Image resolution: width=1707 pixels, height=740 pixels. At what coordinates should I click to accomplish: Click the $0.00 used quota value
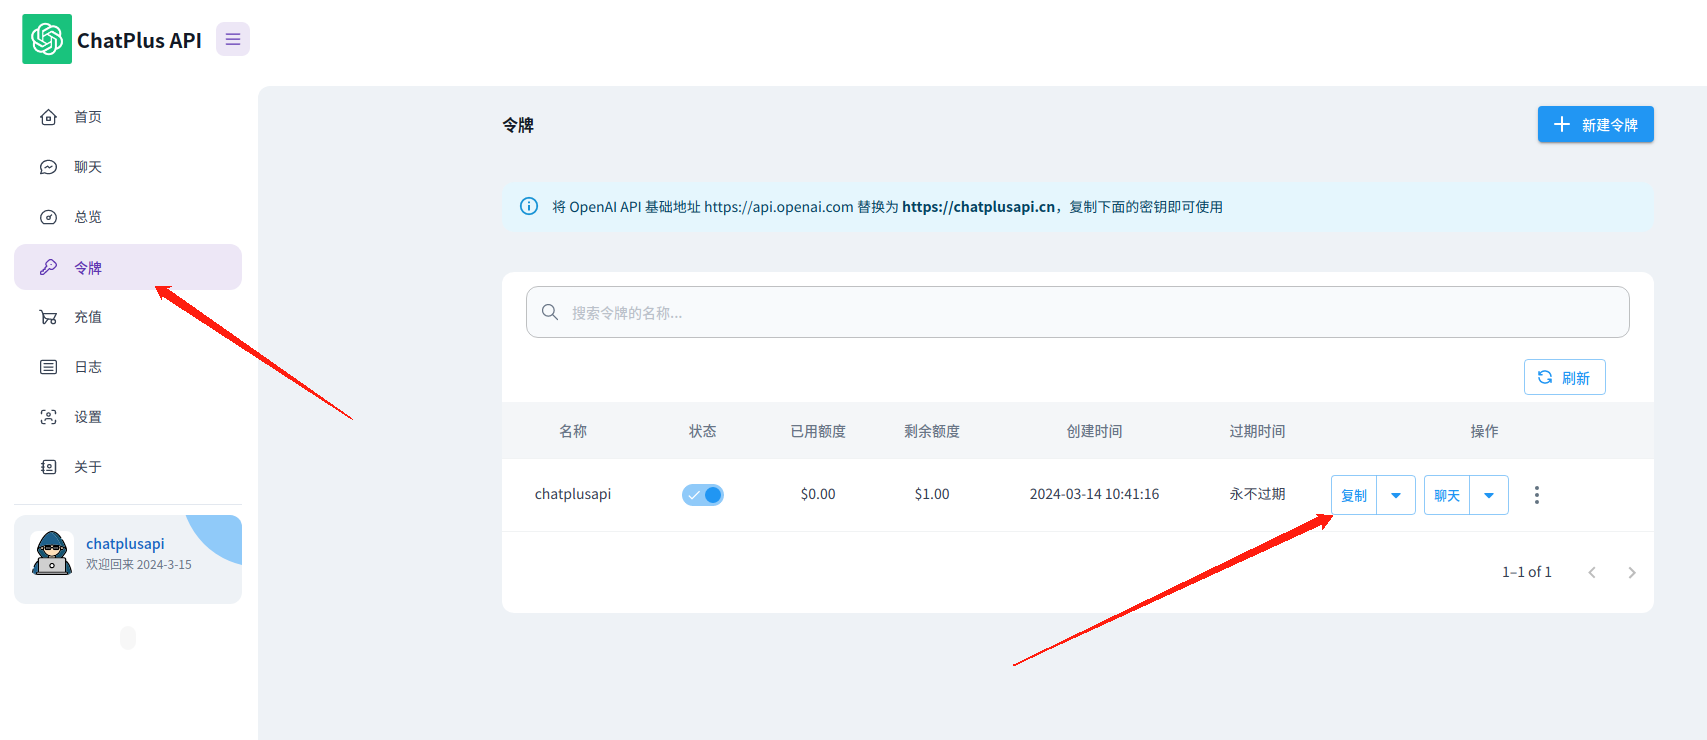pyautogui.click(x=818, y=494)
